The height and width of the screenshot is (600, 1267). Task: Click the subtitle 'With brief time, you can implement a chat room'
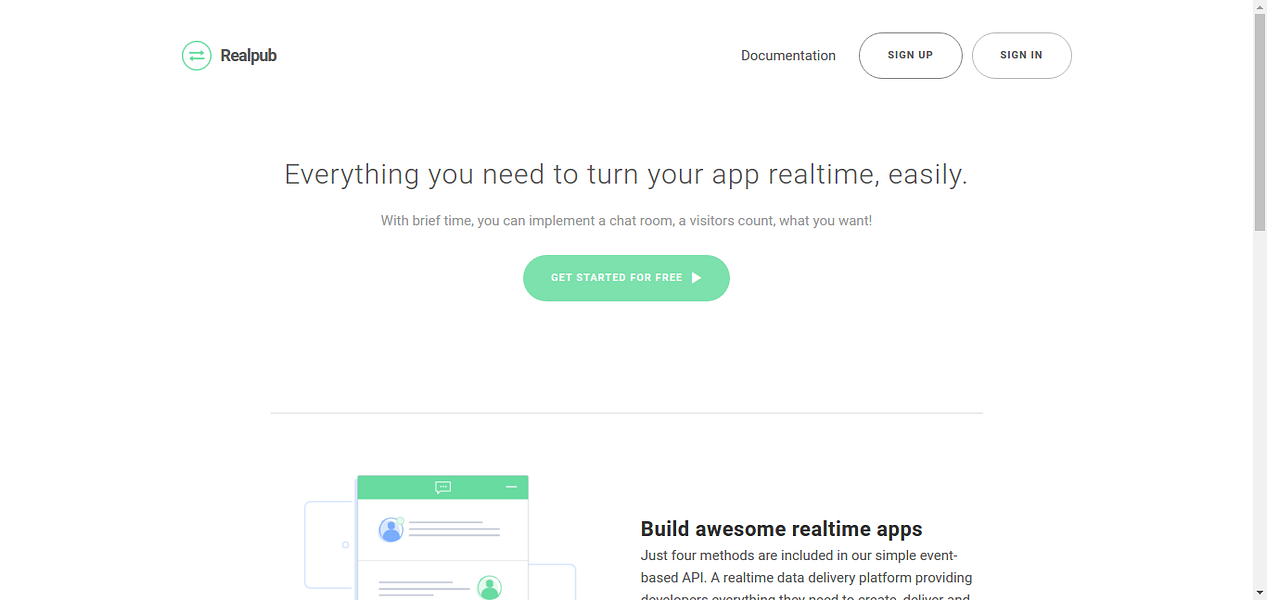pyautogui.click(x=626, y=220)
